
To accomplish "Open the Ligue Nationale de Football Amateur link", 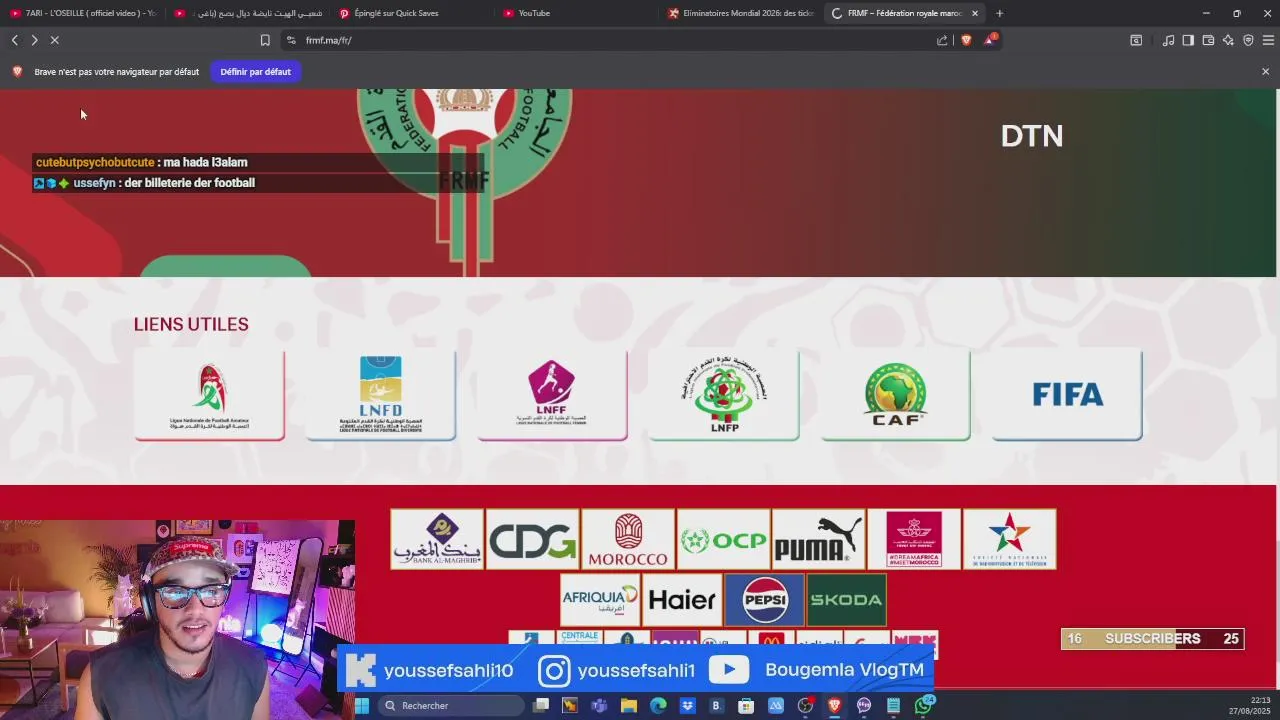I will (209, 395).
